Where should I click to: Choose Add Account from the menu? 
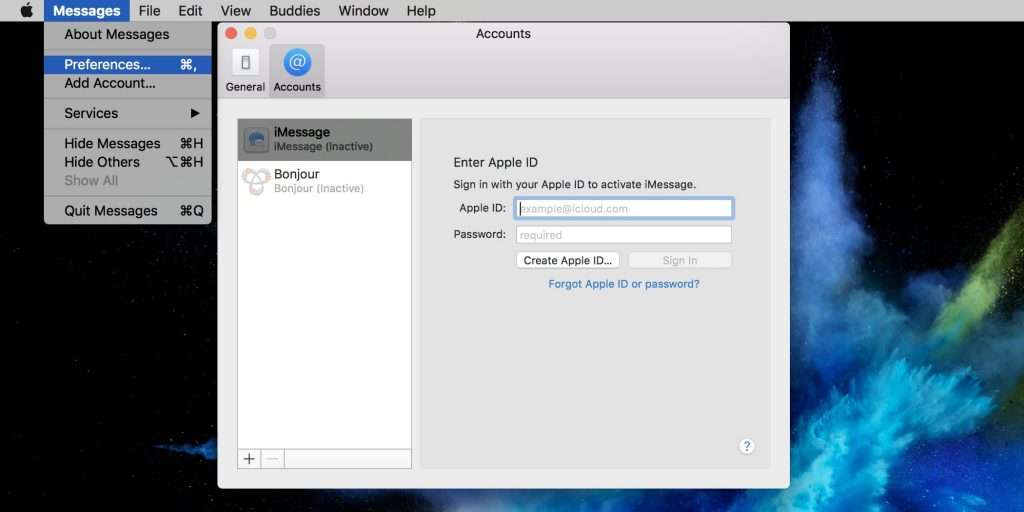pos(128,83)
